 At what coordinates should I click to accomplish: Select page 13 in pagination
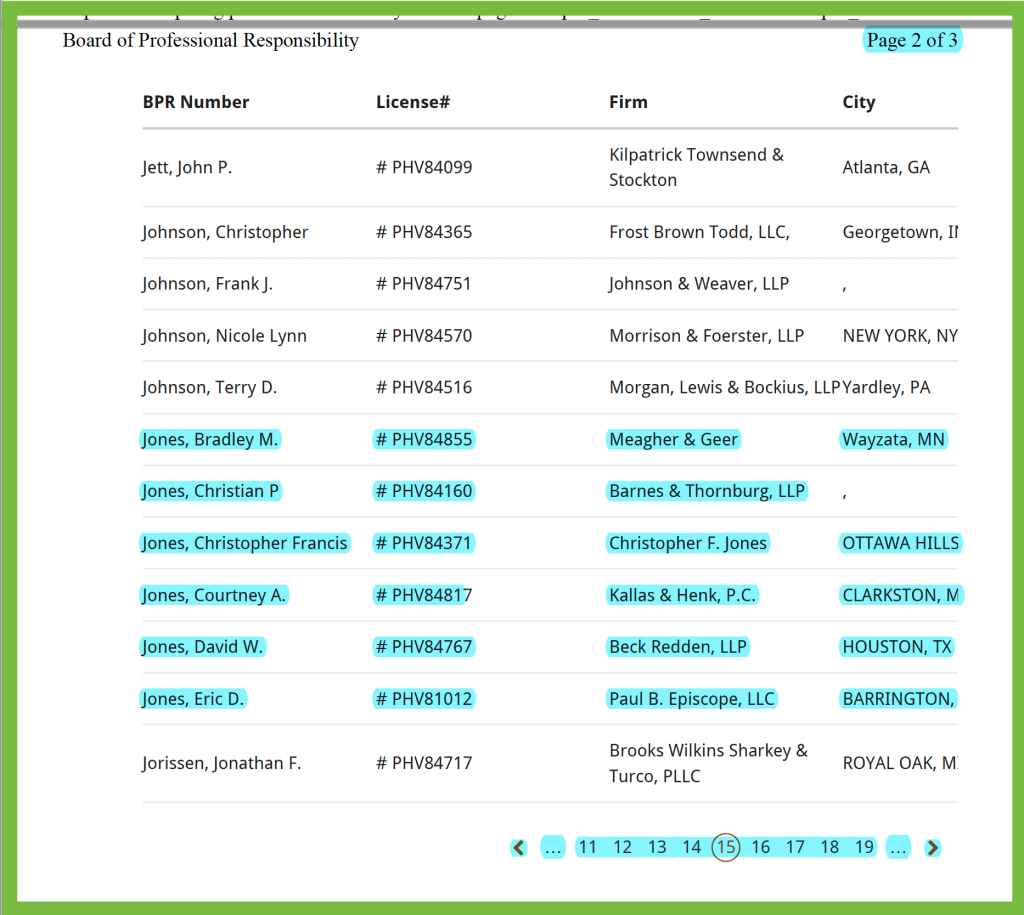[x=657, y=847]
